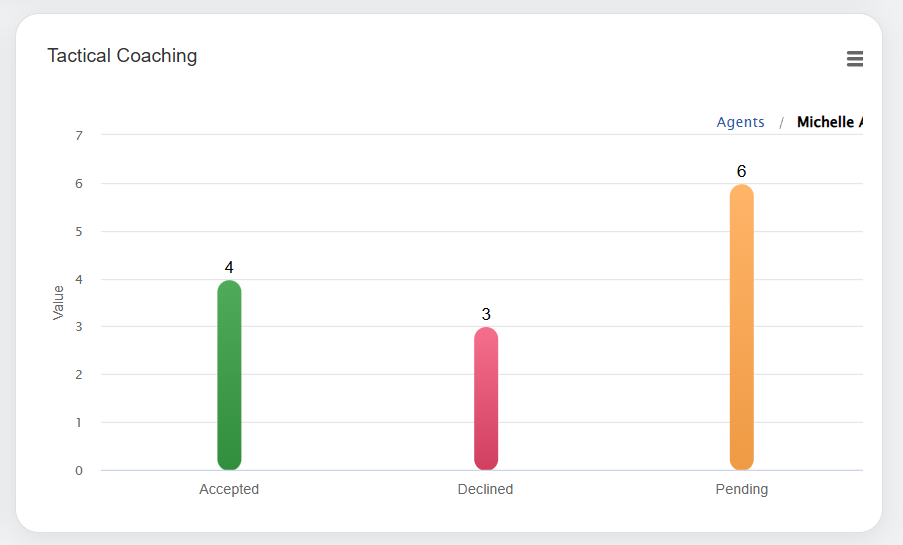Click the Tactical Coaching chart title

click(122, 56)
